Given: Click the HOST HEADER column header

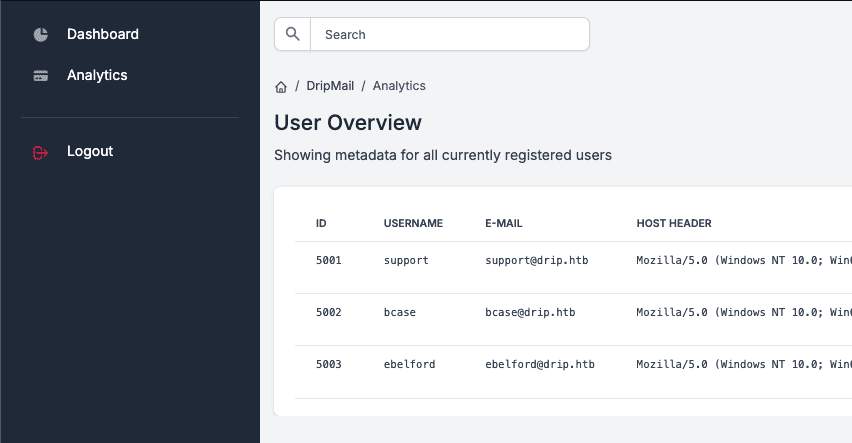Looking at the screenshot, I should click(674, 223).
